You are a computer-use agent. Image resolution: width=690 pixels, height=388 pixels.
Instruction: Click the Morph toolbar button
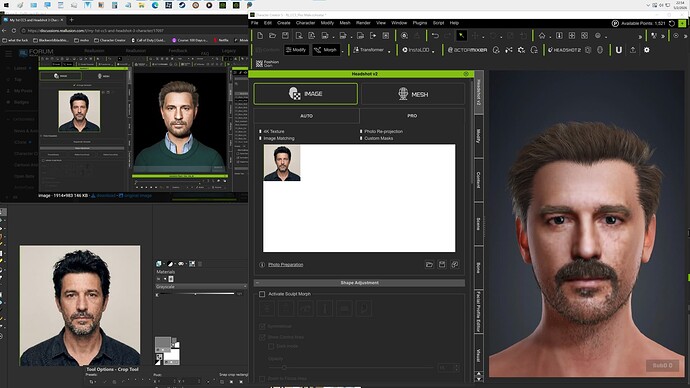click(326, 50)
